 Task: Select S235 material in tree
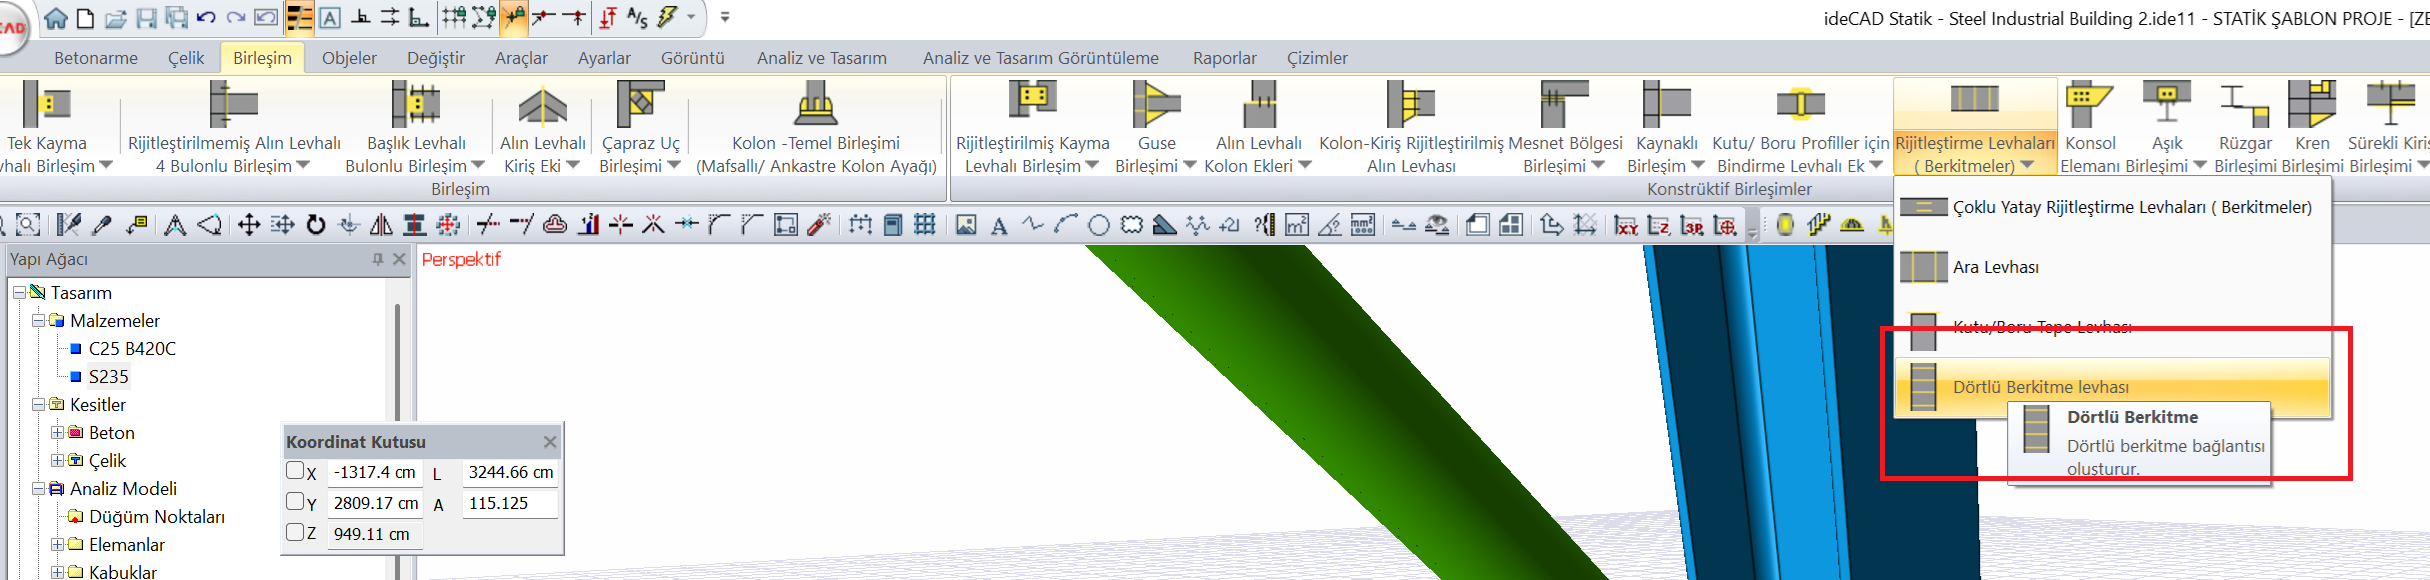[108, 376]
